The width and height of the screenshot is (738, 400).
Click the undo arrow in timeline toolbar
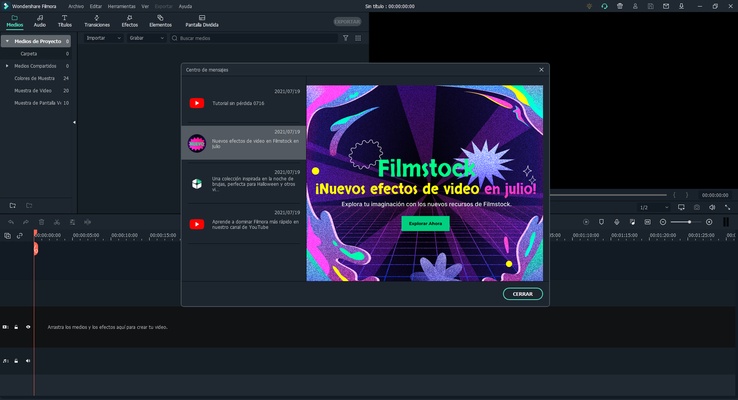pyautogui.click(x=11, y=222)
